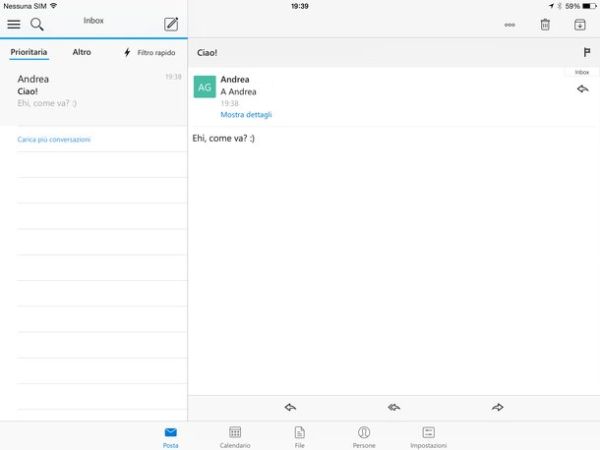
Task: Forward the message with bottom arrow
Action: point(497,407)
